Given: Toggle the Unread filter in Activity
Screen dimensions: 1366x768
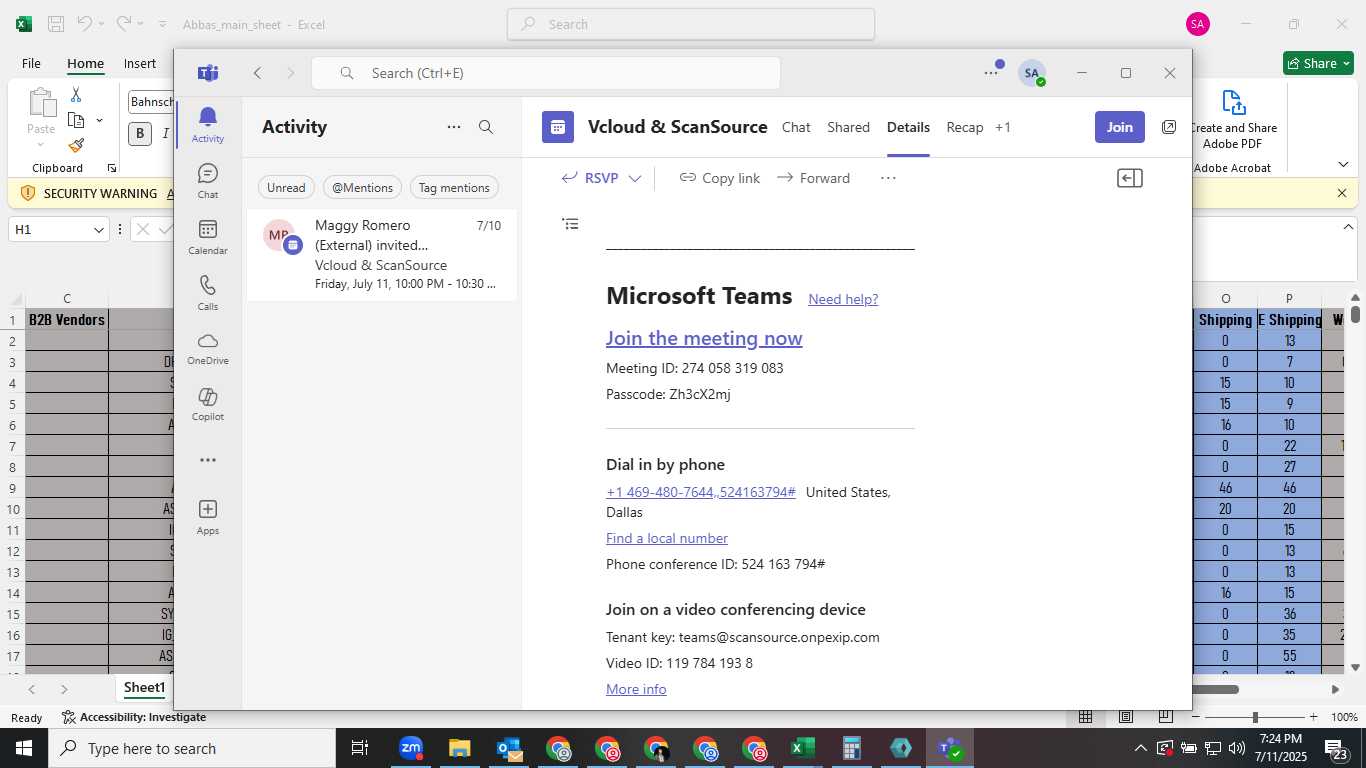Looking at the screenshot, I should tap(286, 187).
